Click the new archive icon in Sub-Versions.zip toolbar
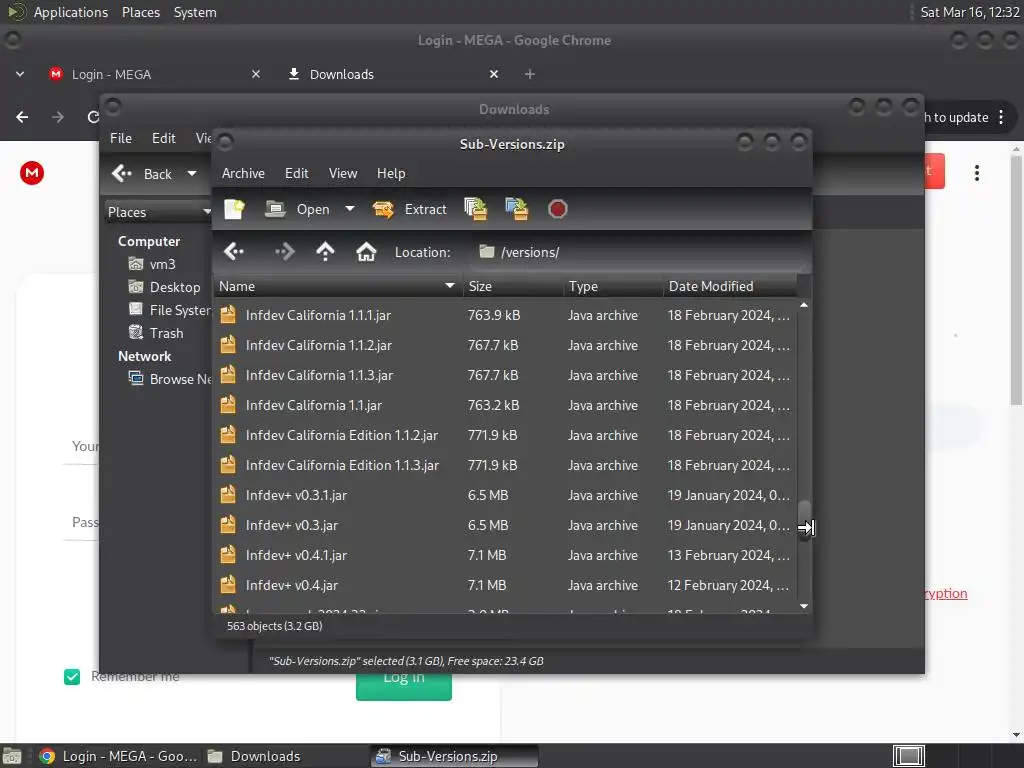This screenshot has height=768, width=1024. coord(234,209)
